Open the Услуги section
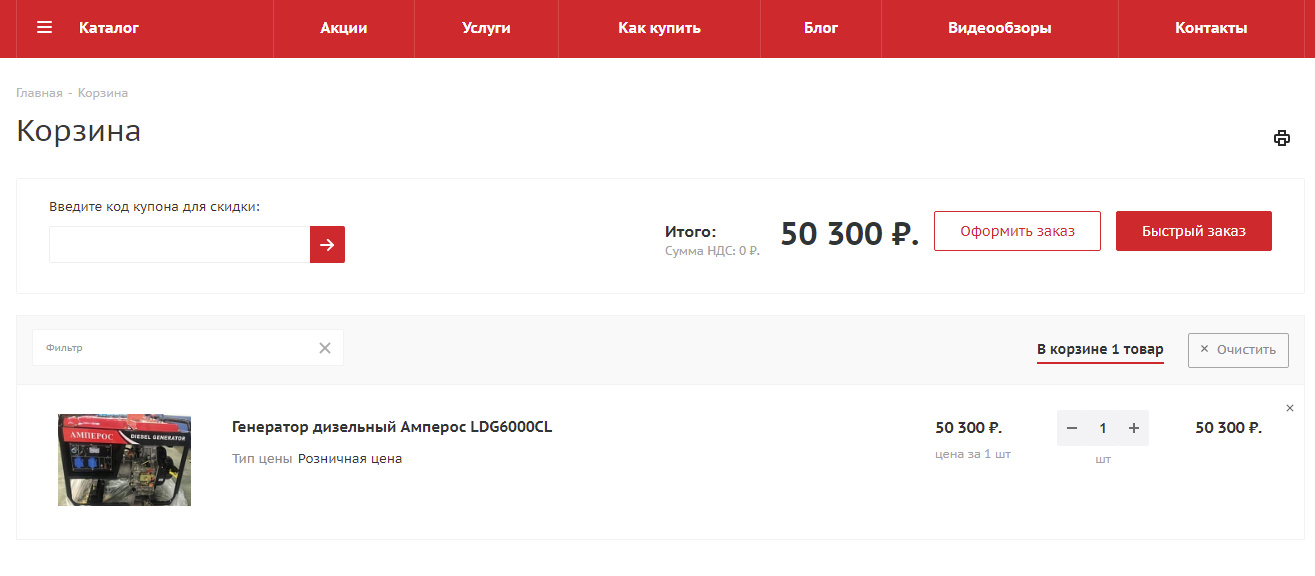1315x576 pixels. tap(487, 28)
